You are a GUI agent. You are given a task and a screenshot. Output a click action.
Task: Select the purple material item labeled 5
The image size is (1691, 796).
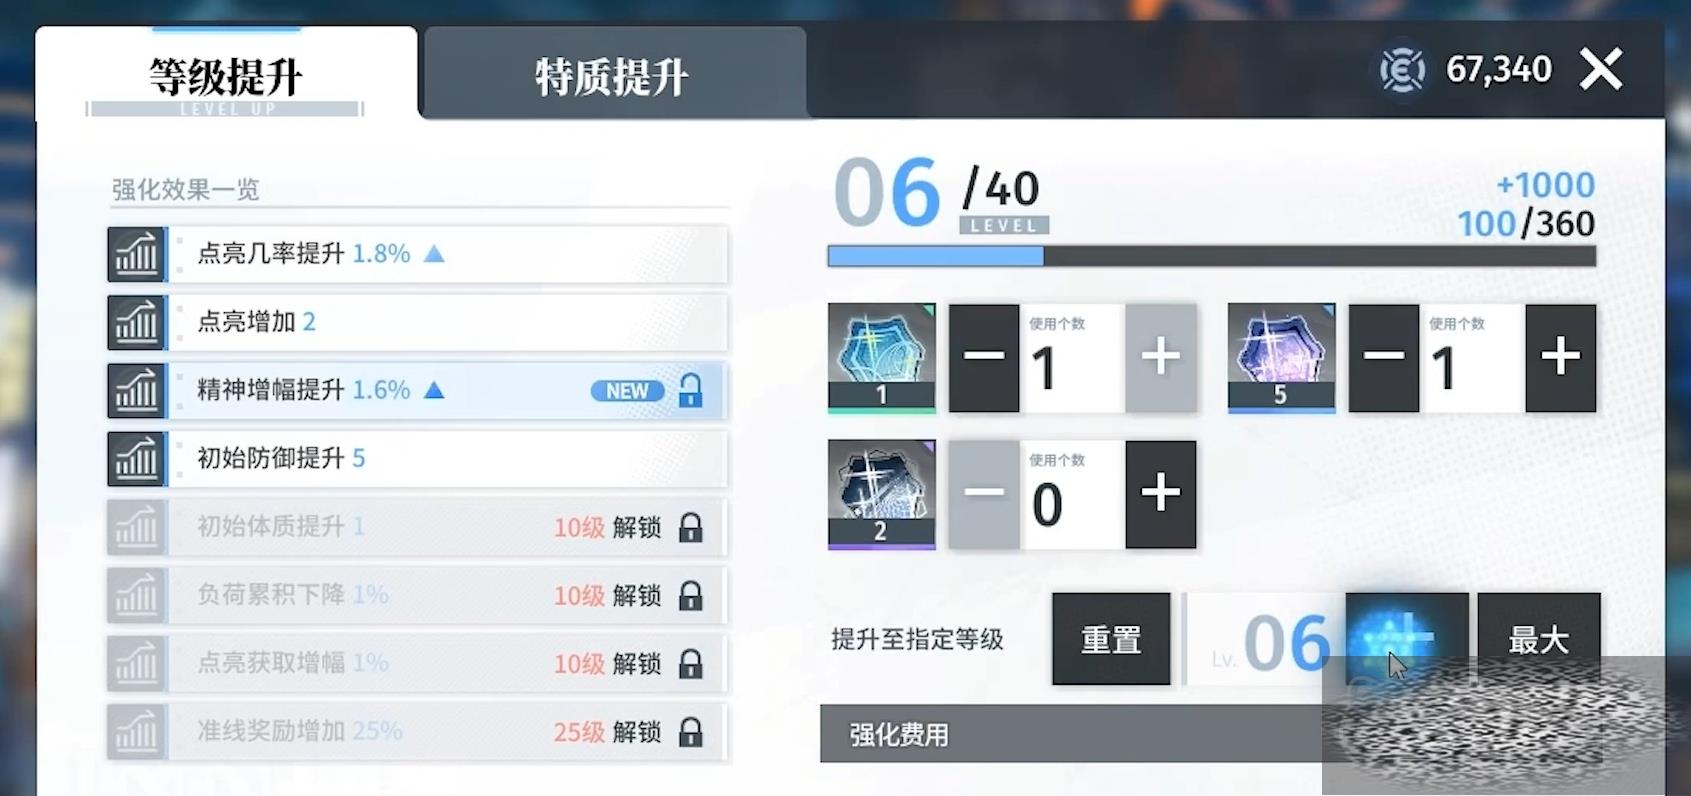tap(1281, 358)
